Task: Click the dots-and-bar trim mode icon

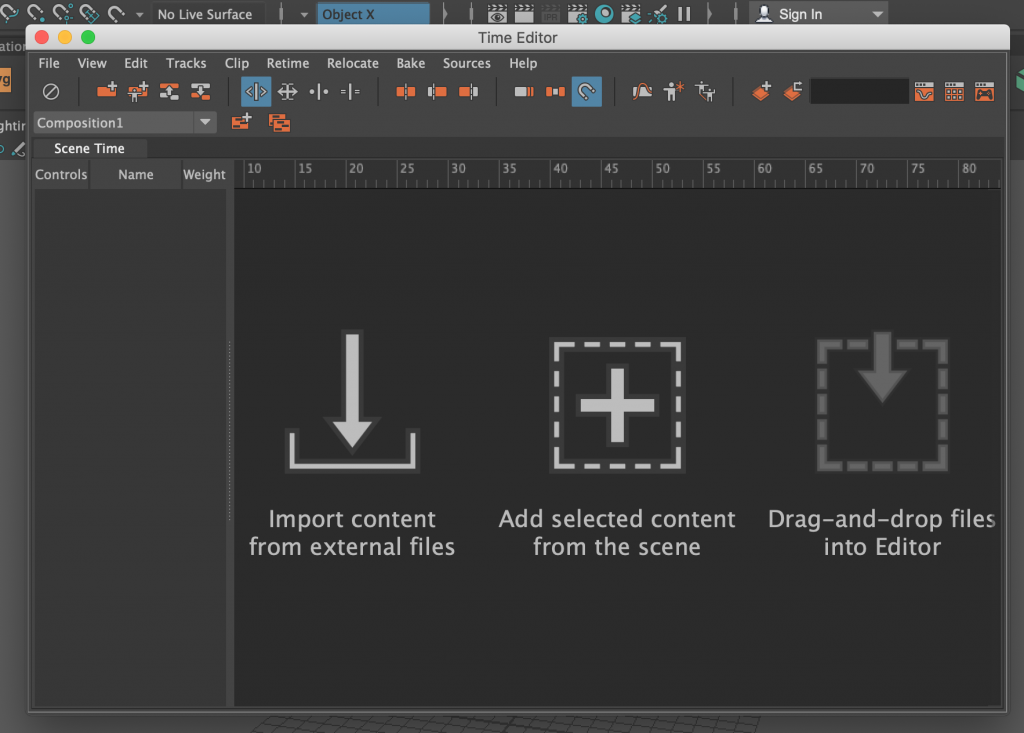Action: pos(319,91)
